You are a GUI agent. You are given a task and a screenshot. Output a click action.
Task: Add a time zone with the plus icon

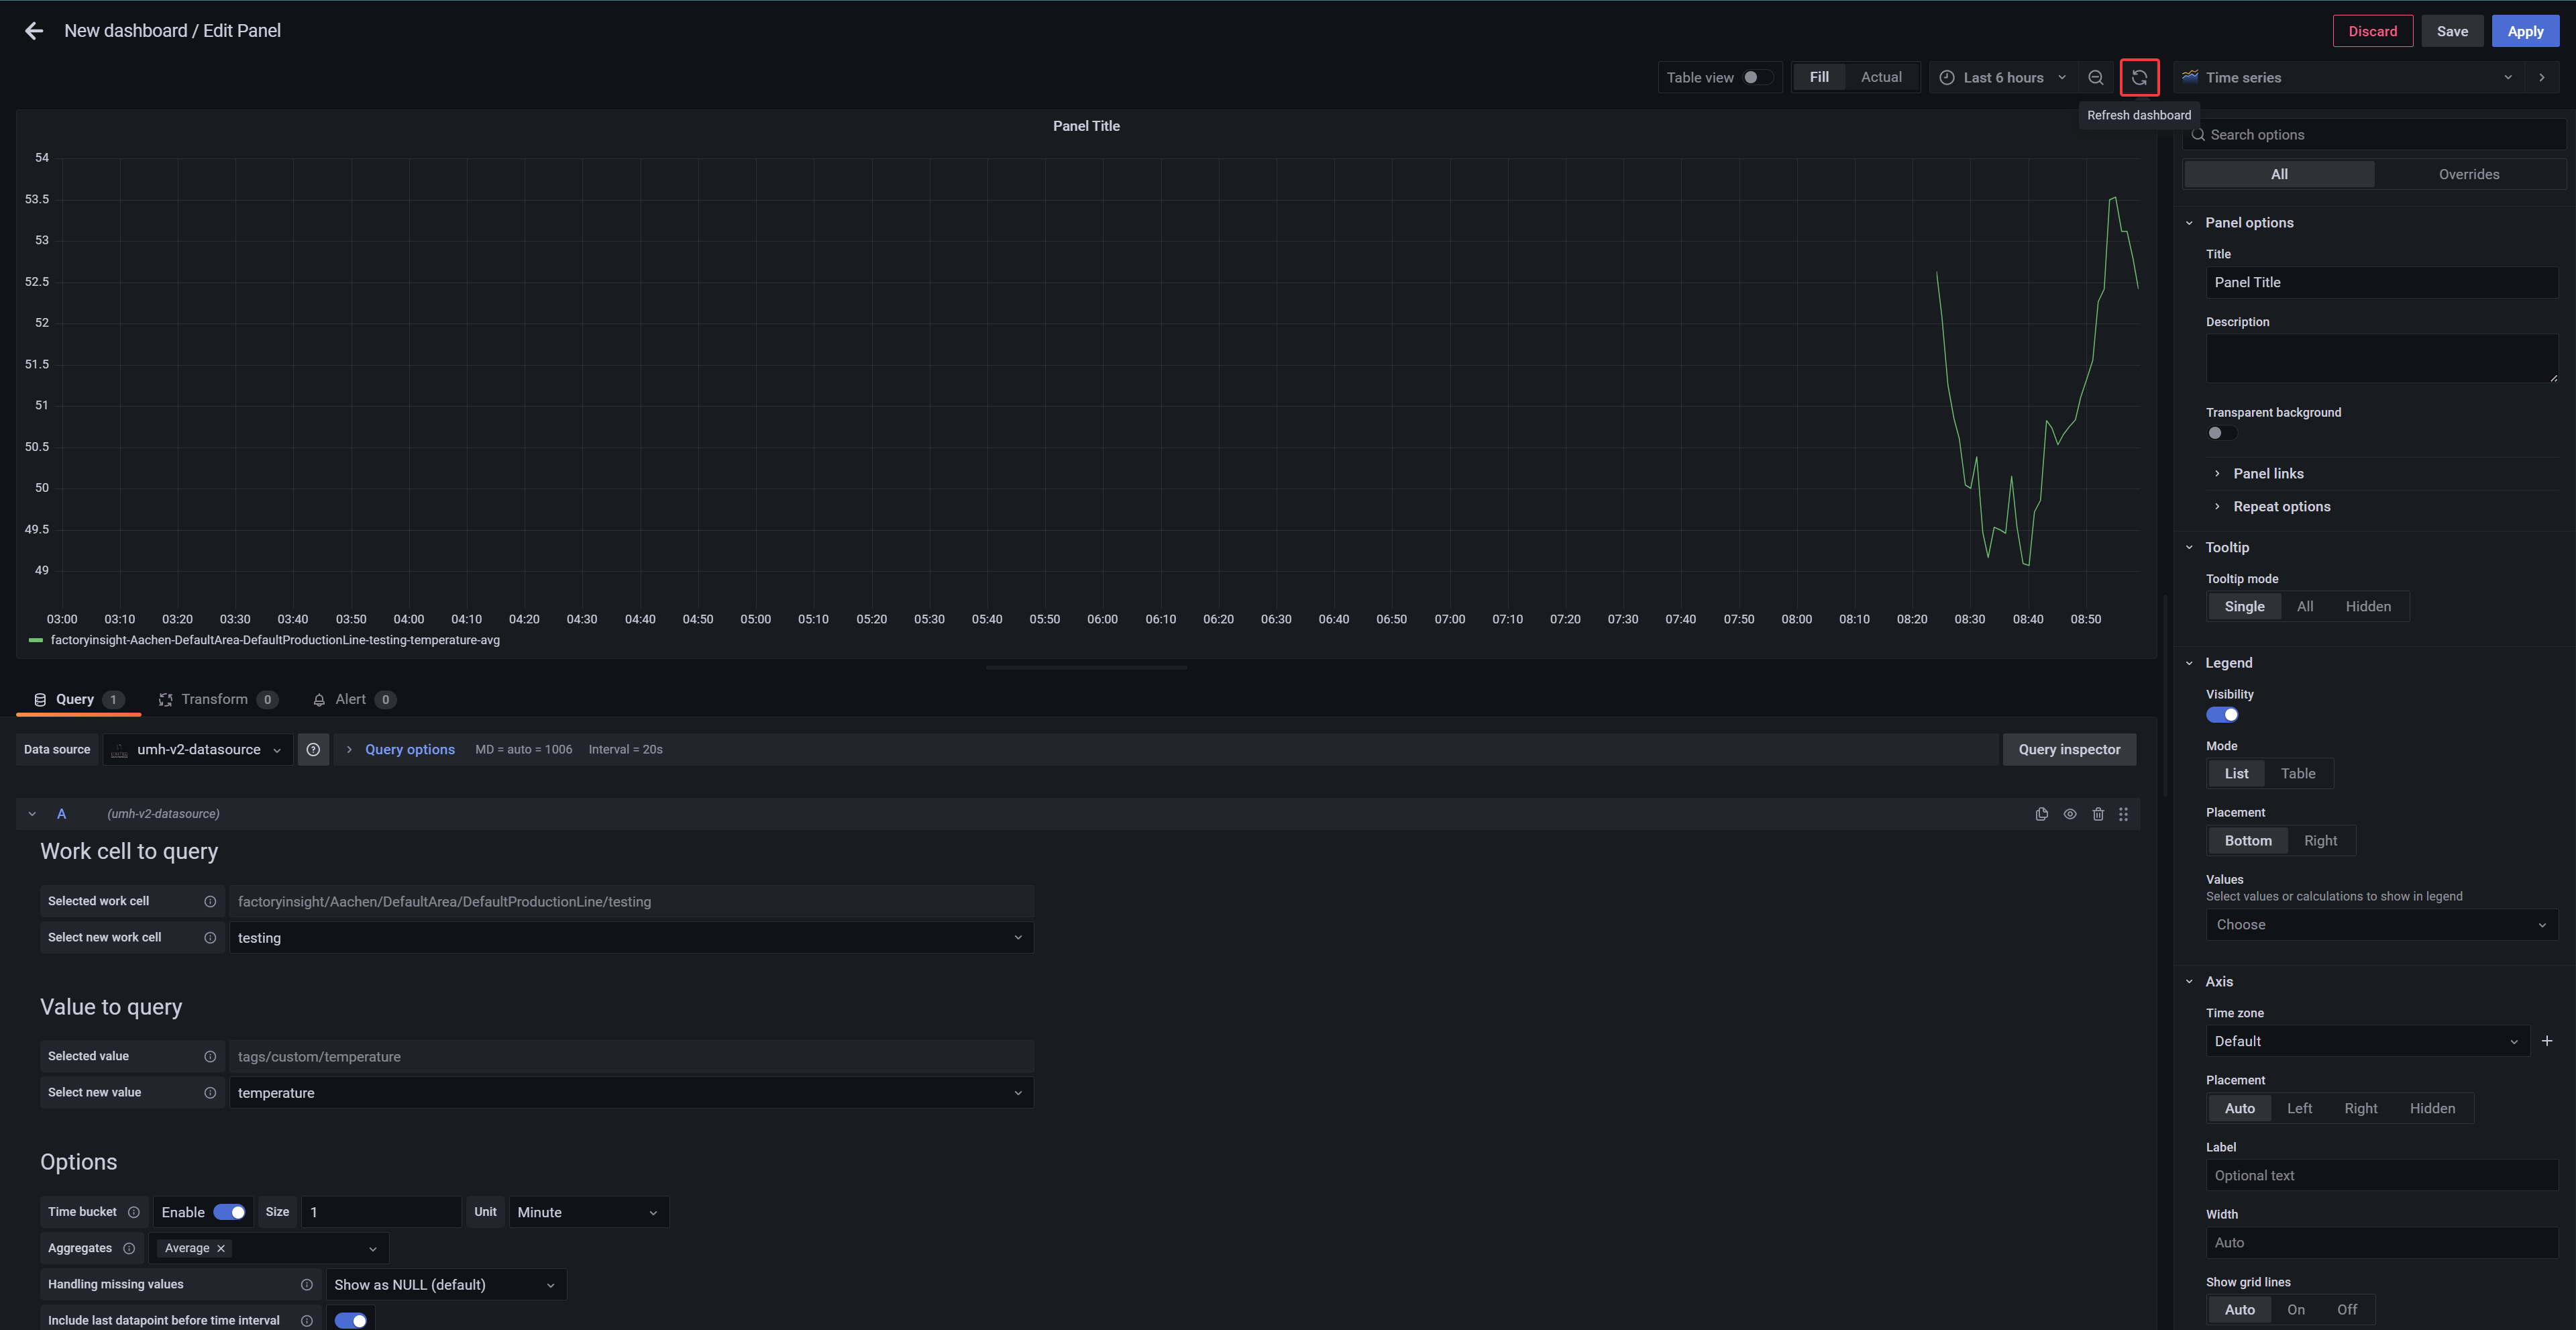point(2547,1041)
